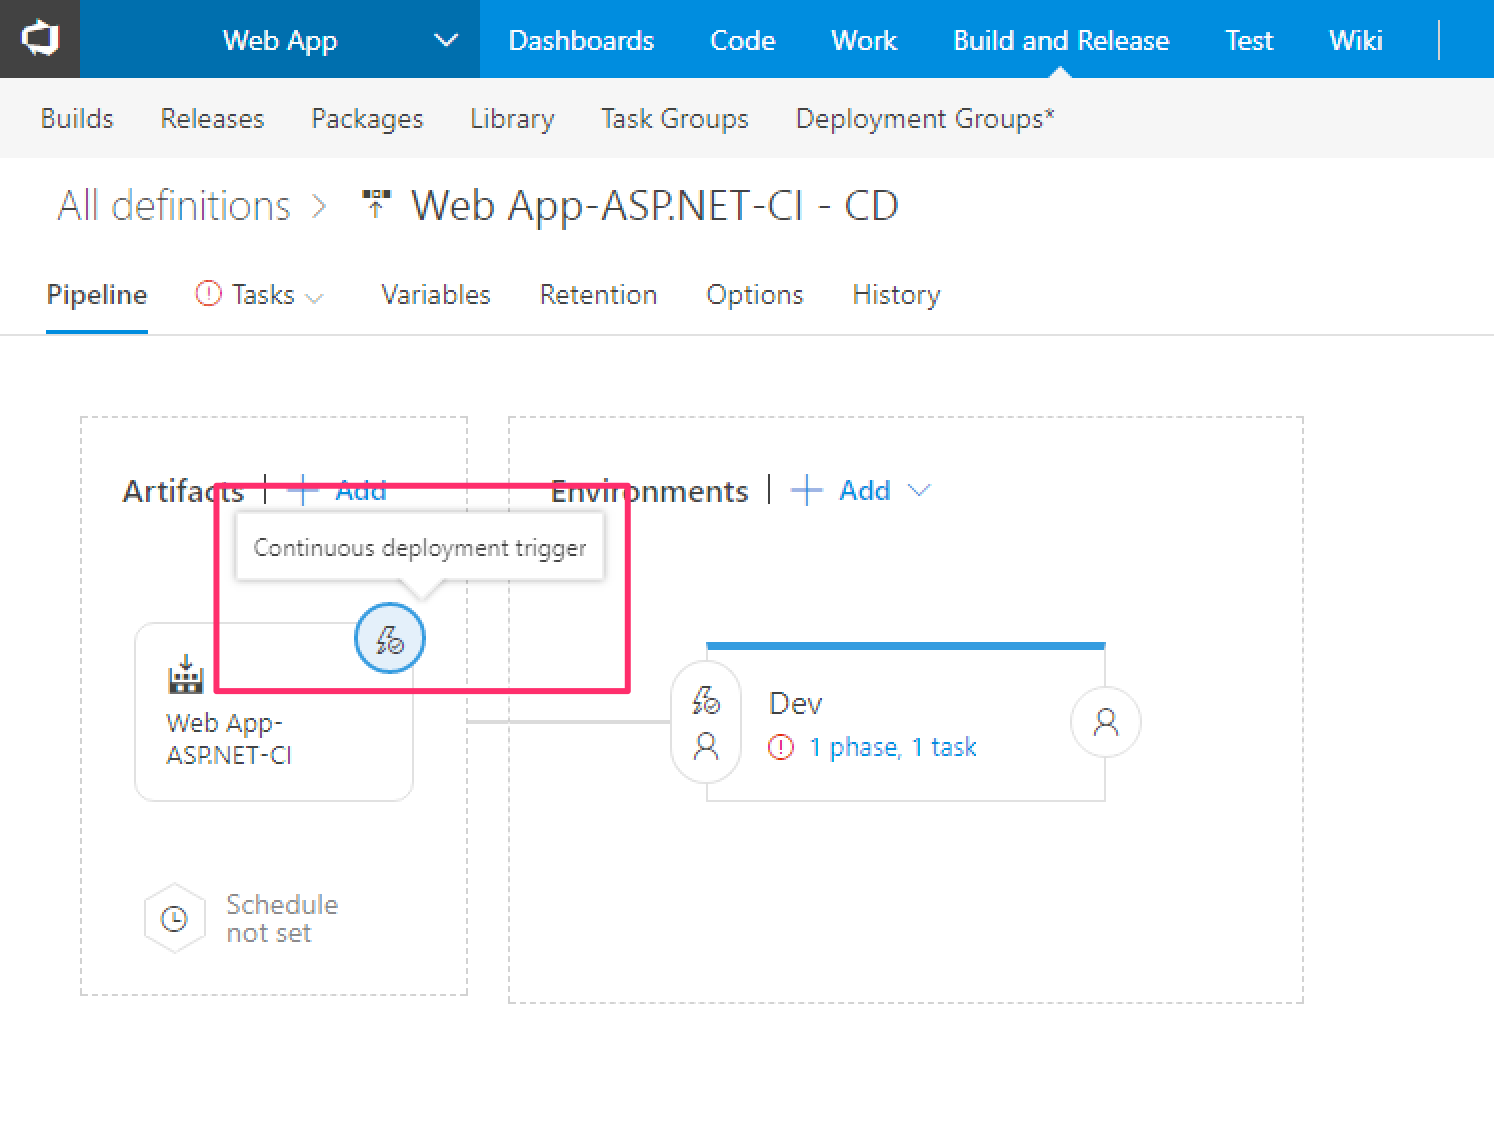Image resolution: width=1494 pixels, height=1148 pixels.
Task: Click the schedule clock icon
Action: point(175,918)
